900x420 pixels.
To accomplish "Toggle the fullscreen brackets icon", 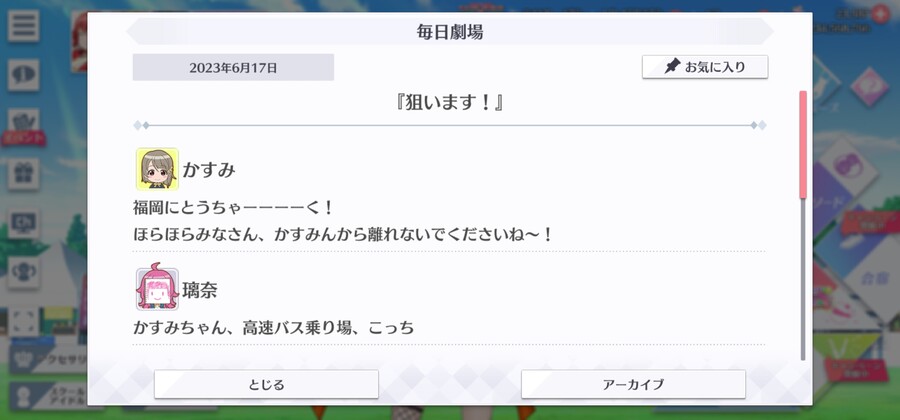I will click(24, 321).
